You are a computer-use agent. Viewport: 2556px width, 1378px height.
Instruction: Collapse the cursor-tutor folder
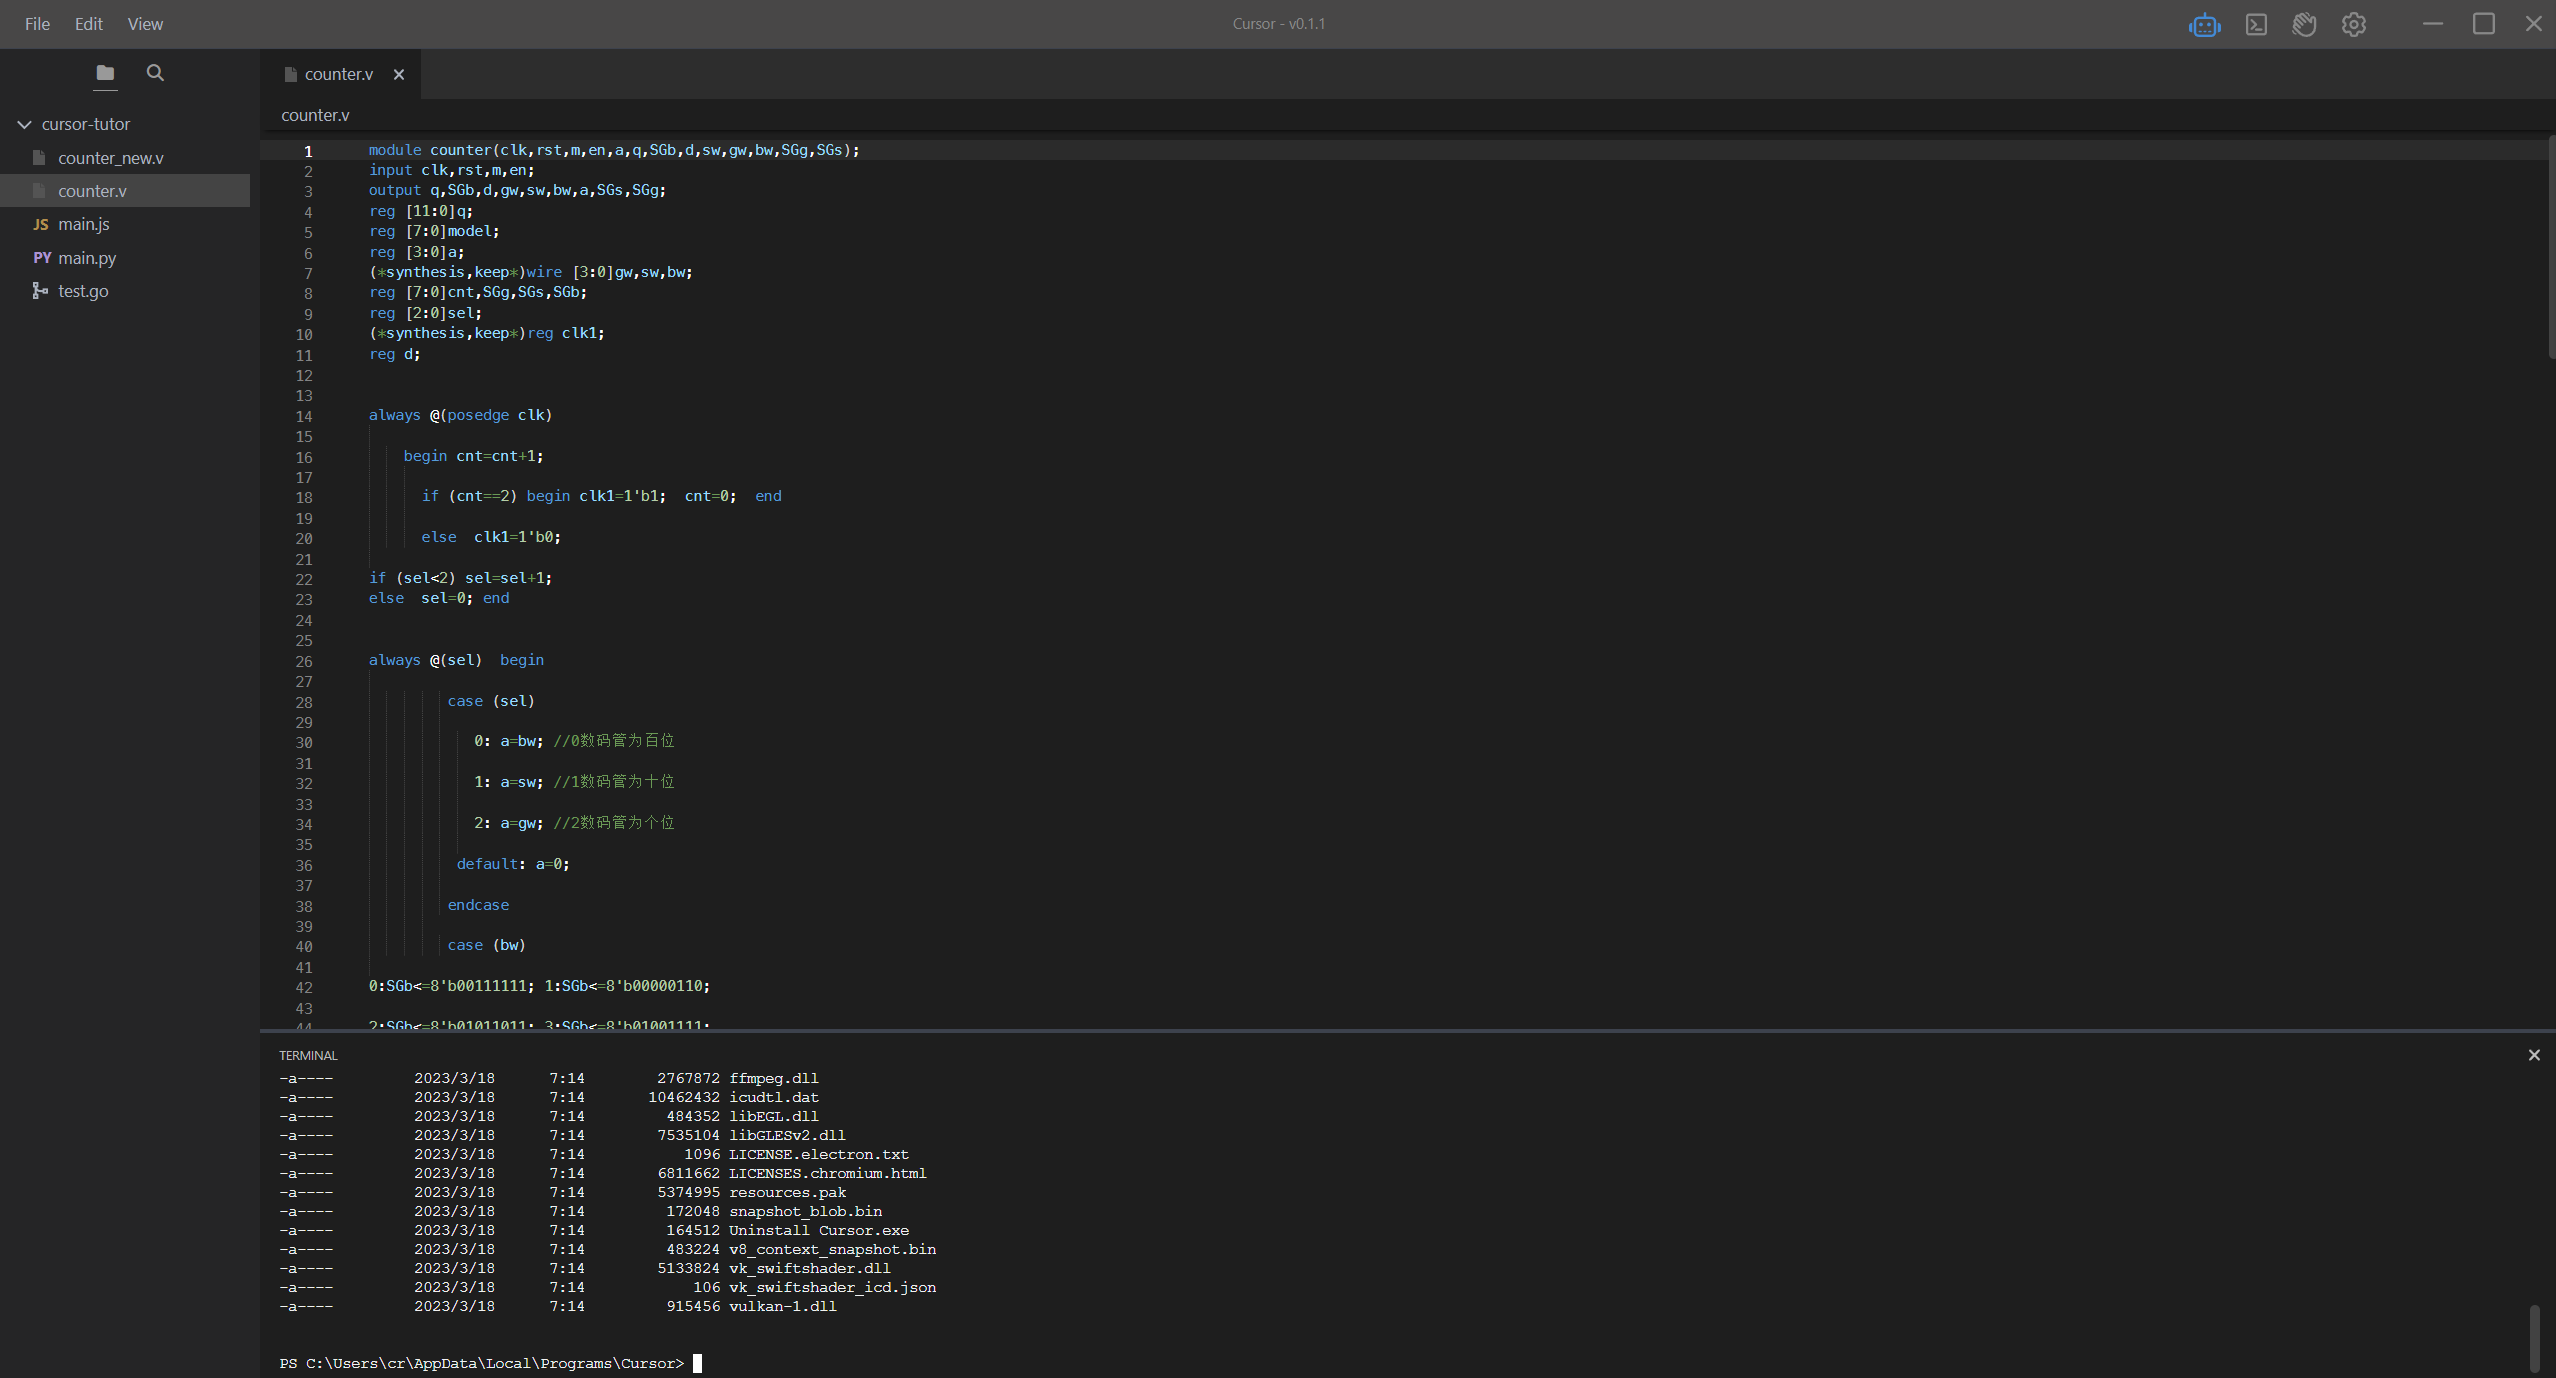(x=25, y=124)
